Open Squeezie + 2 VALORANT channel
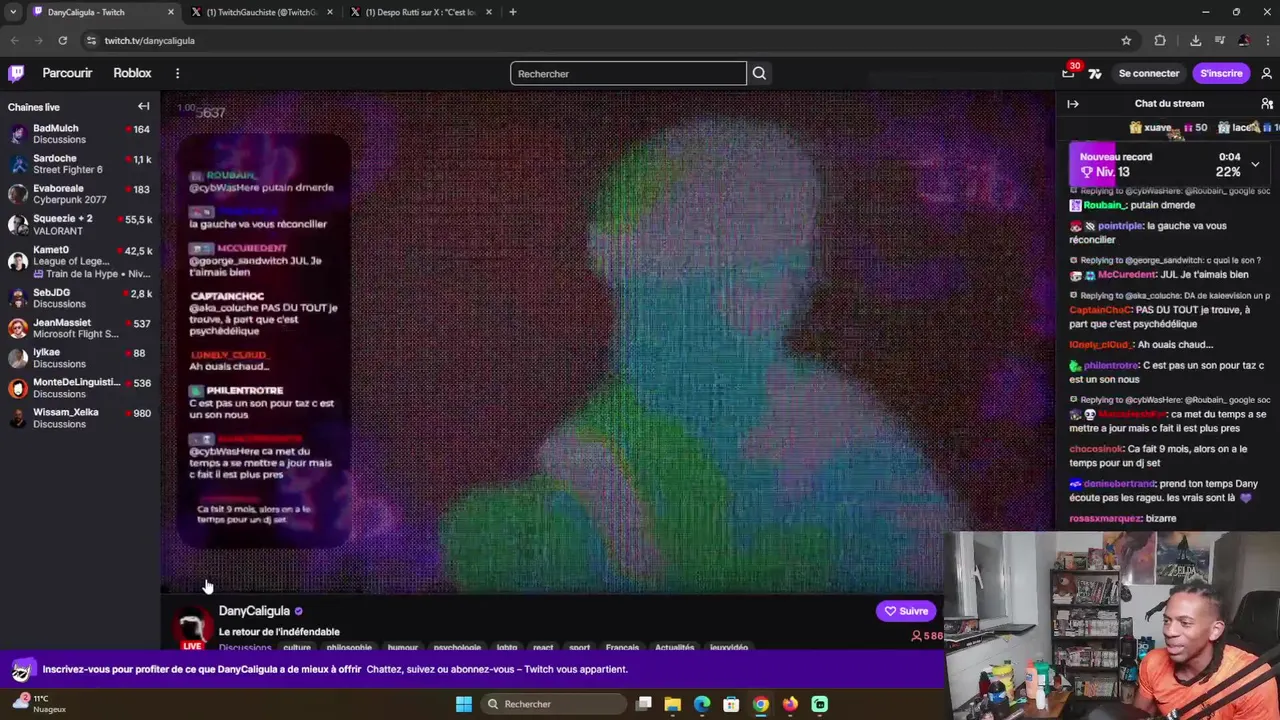Image resolution: width=1280 pixels, height=720 pixels. point(80,225)
